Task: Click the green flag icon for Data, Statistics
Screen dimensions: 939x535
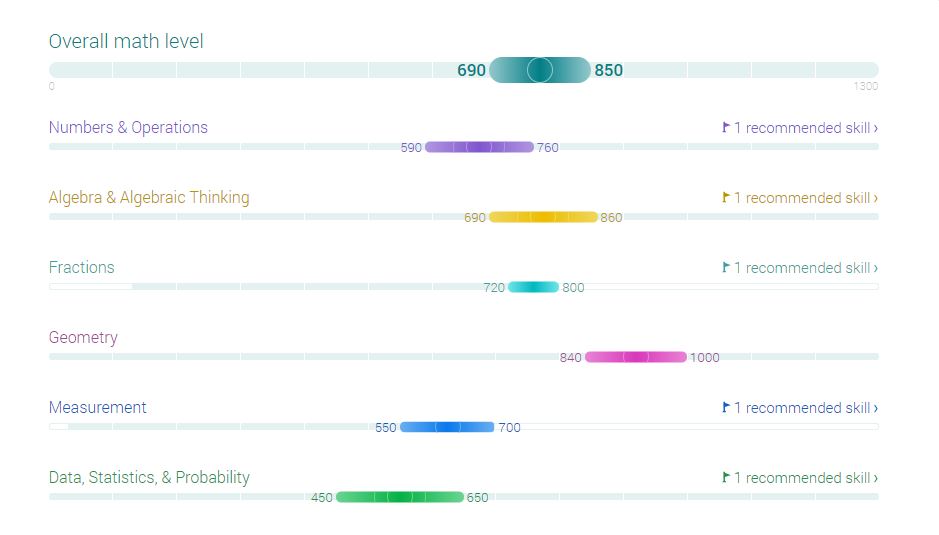Action: click(x=726, y=477)
